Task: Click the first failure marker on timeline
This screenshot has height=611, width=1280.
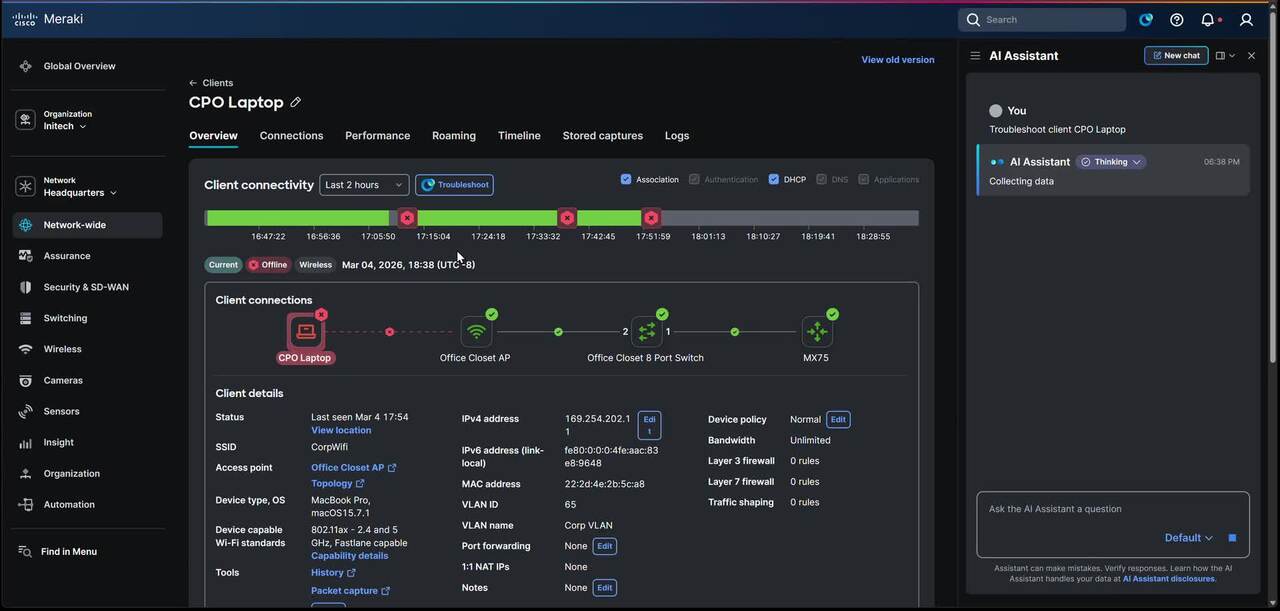Action: tap(407, 218)
